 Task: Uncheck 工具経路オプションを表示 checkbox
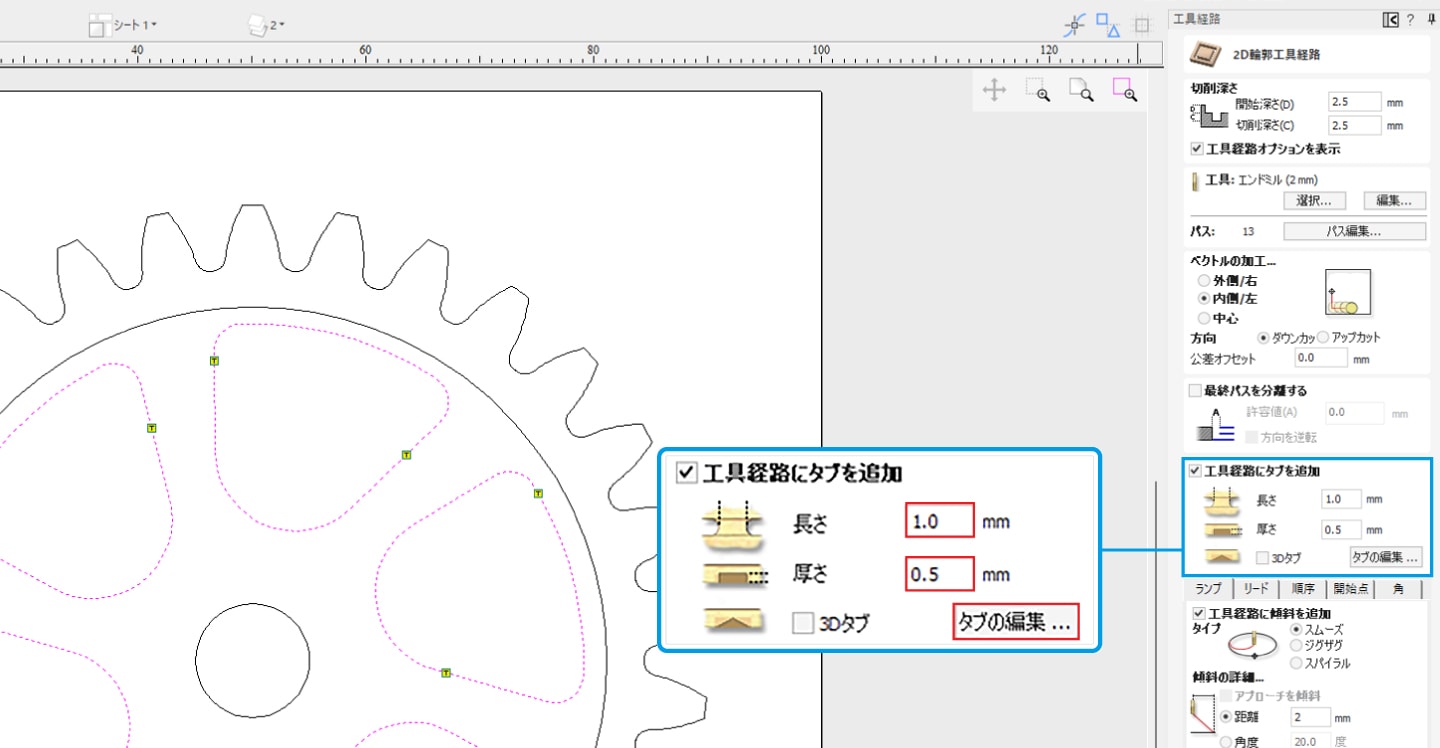1197,149
